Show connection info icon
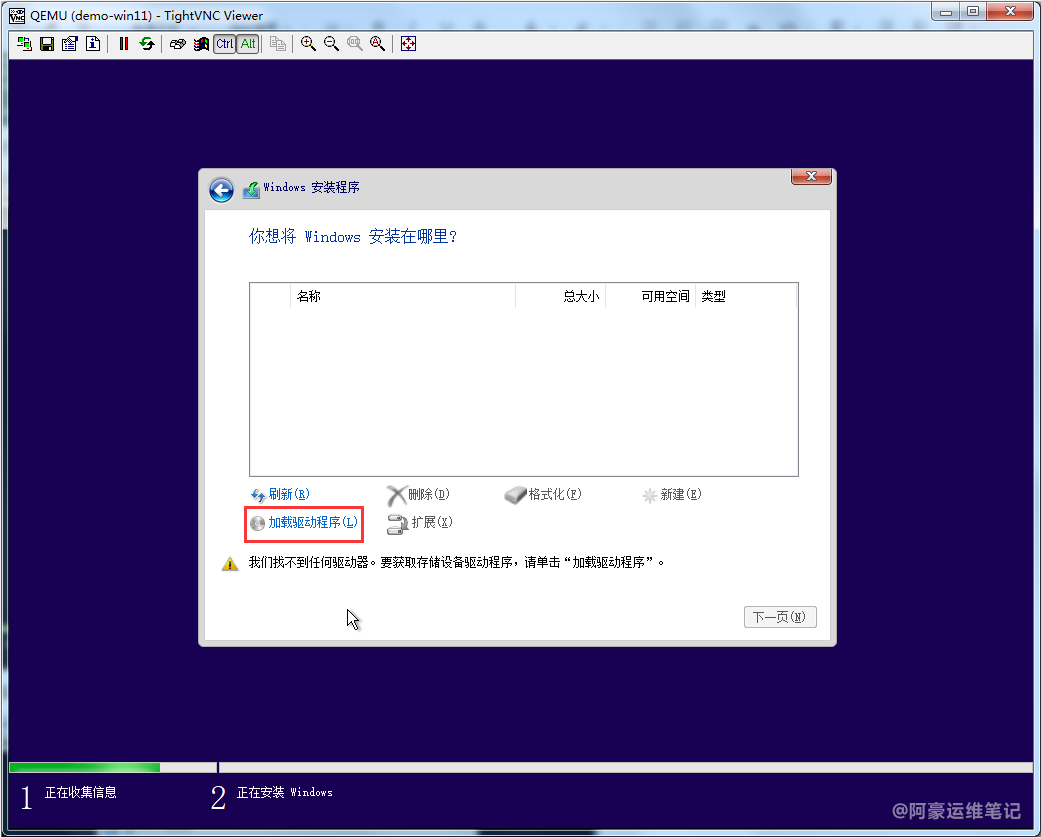 93,44
